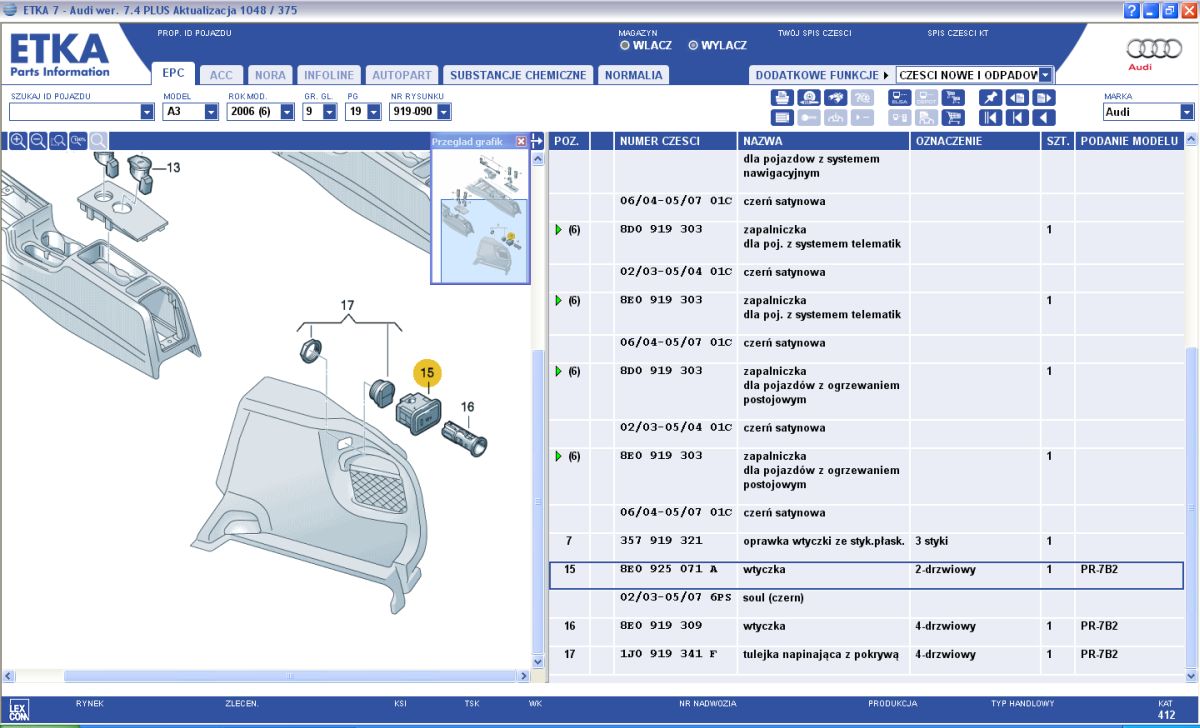Switch to the EPC tab
Image resolution: width=1200 pixels, height=728 pixels.
tap(173, 74)
